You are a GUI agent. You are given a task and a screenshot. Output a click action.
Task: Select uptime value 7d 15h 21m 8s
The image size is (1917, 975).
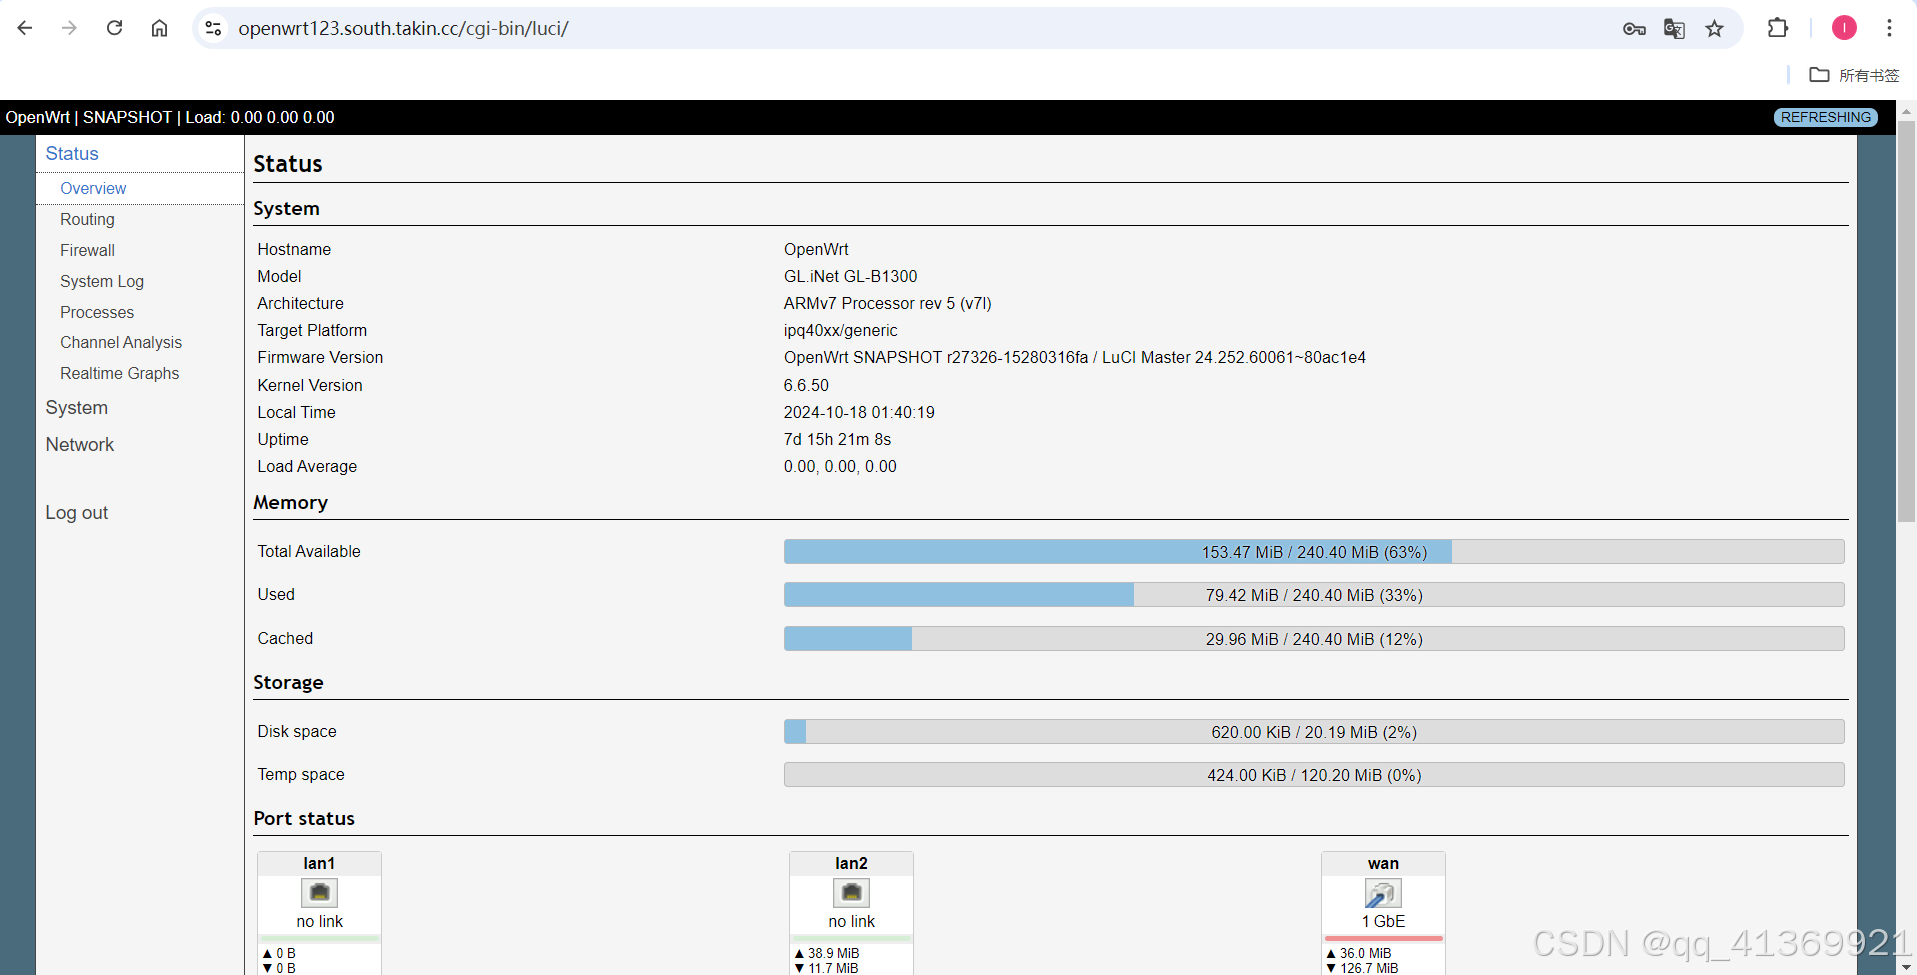pos(837,439)
